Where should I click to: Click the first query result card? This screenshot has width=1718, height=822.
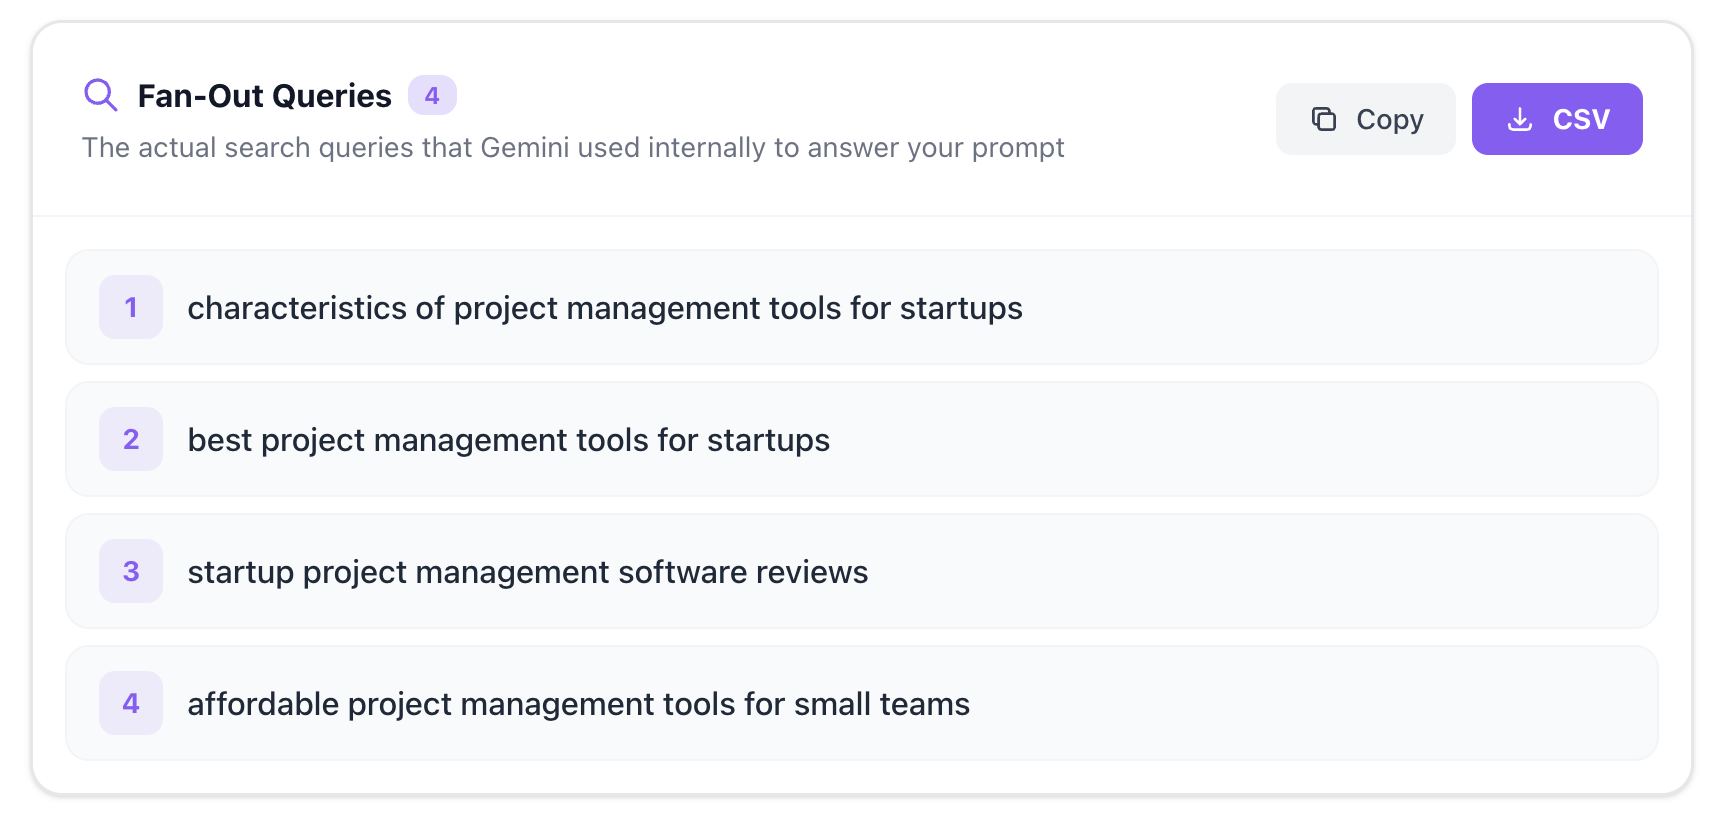click(x=860, y=307)
